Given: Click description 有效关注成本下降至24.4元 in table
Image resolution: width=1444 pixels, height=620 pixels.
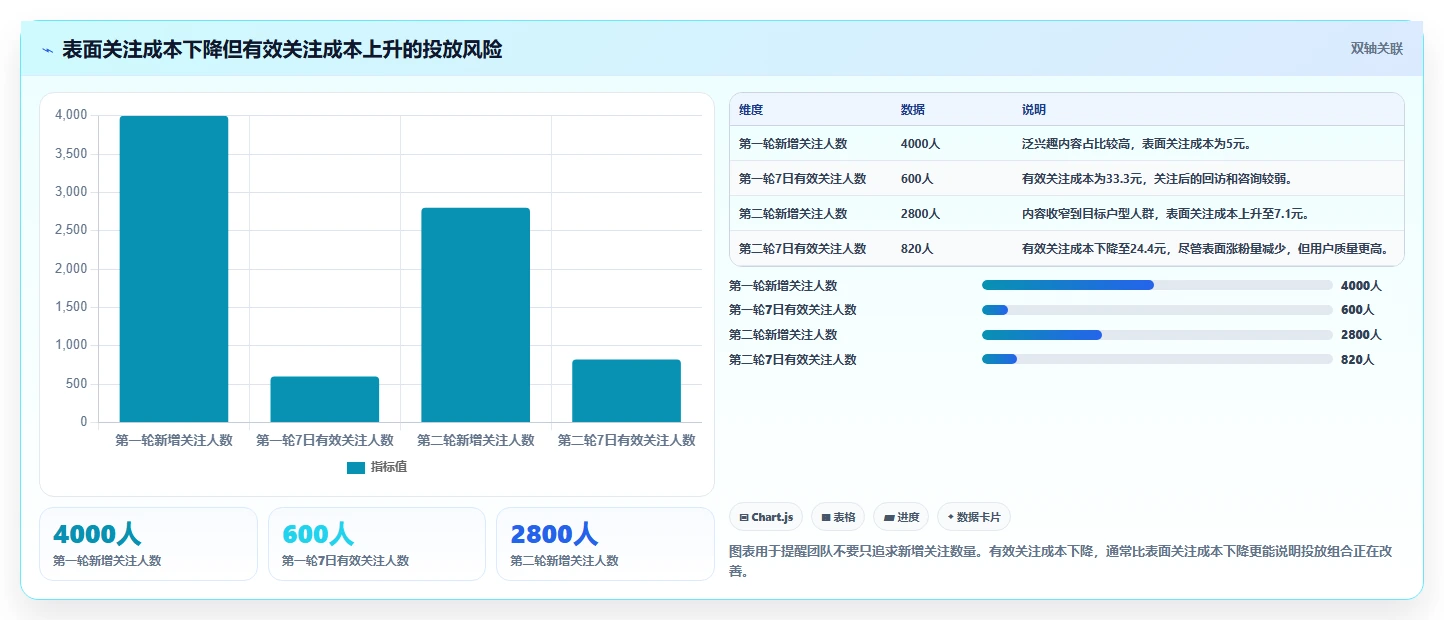Looking at the screenshot, I should pyautogui.click(x=1206, y=249).
